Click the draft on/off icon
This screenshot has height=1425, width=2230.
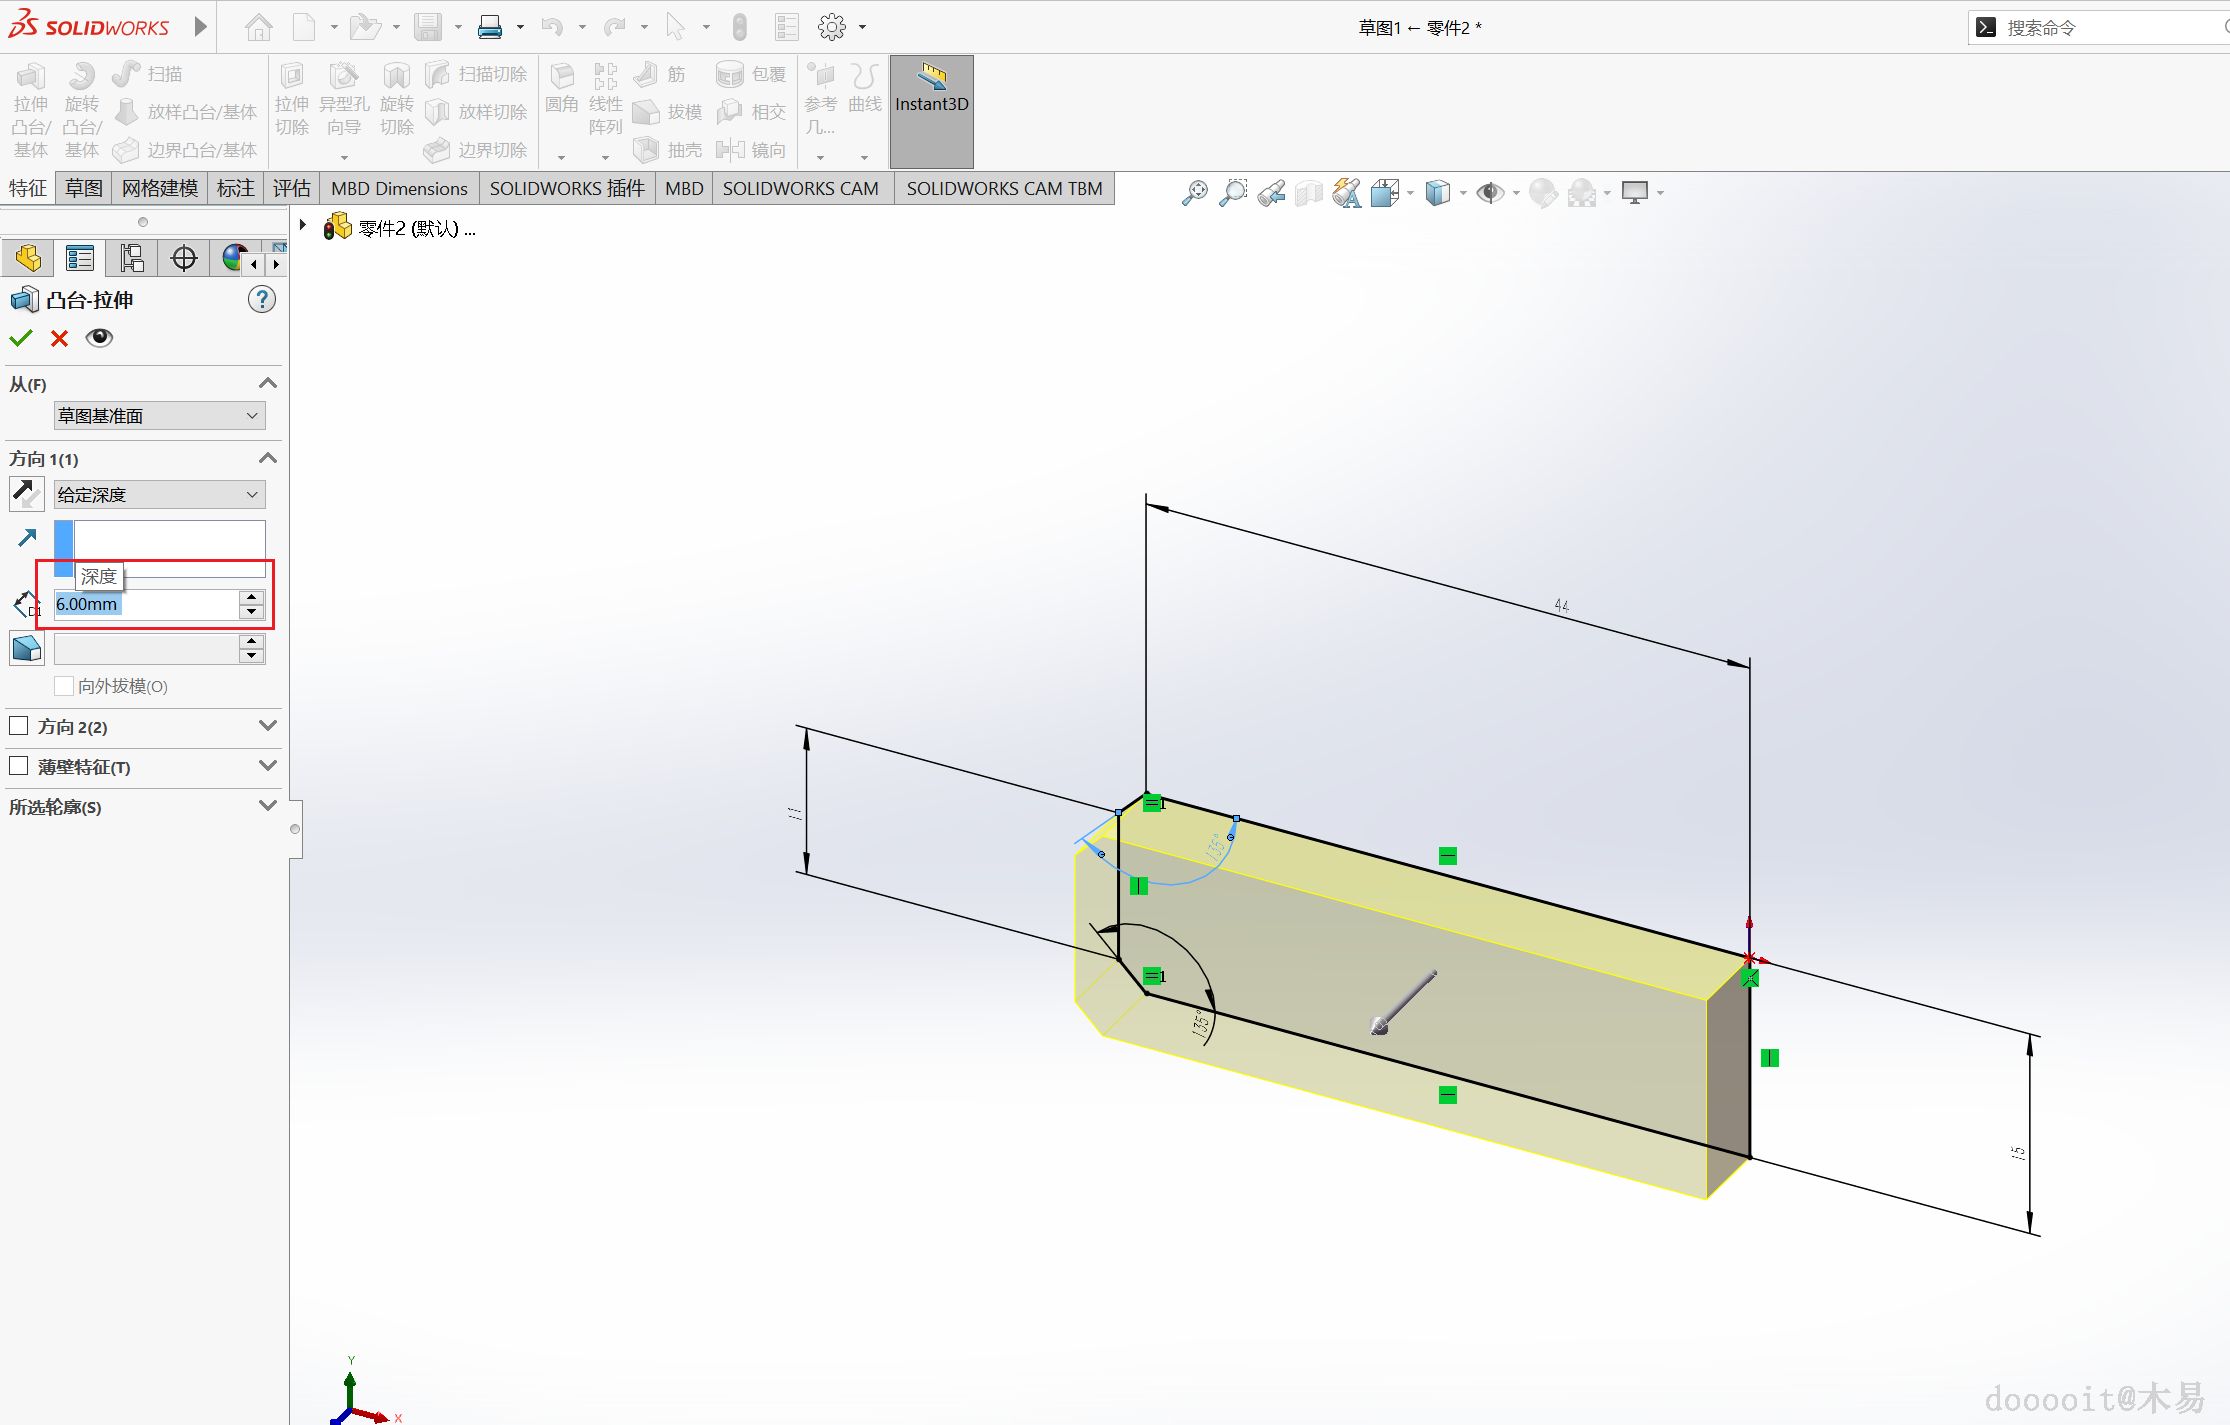click(x=27, y=649)
